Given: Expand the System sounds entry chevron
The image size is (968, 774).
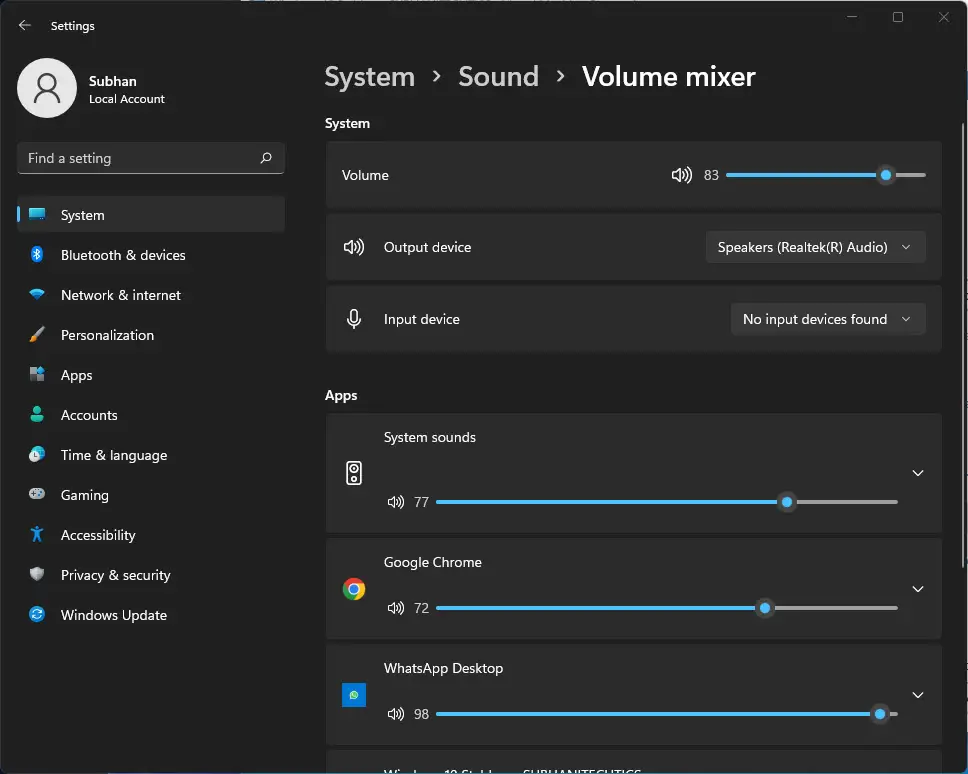Looking at the screenshot, I should click(x=917, y=473).
